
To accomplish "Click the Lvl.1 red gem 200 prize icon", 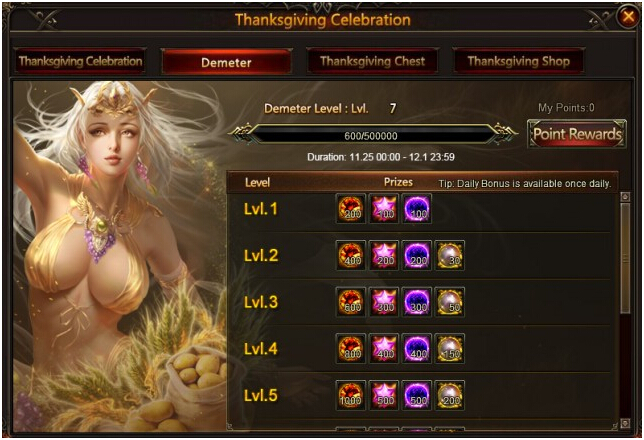I will point(351,209).
